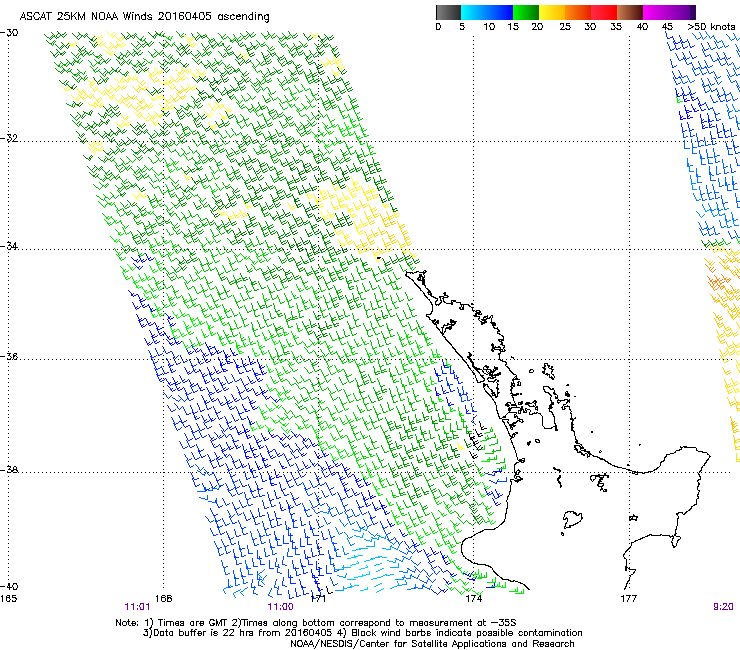Screen dimensions: 740x650
Task: Click the 'Data buffer is 22 hrs' note line
Action: [362, 633]
